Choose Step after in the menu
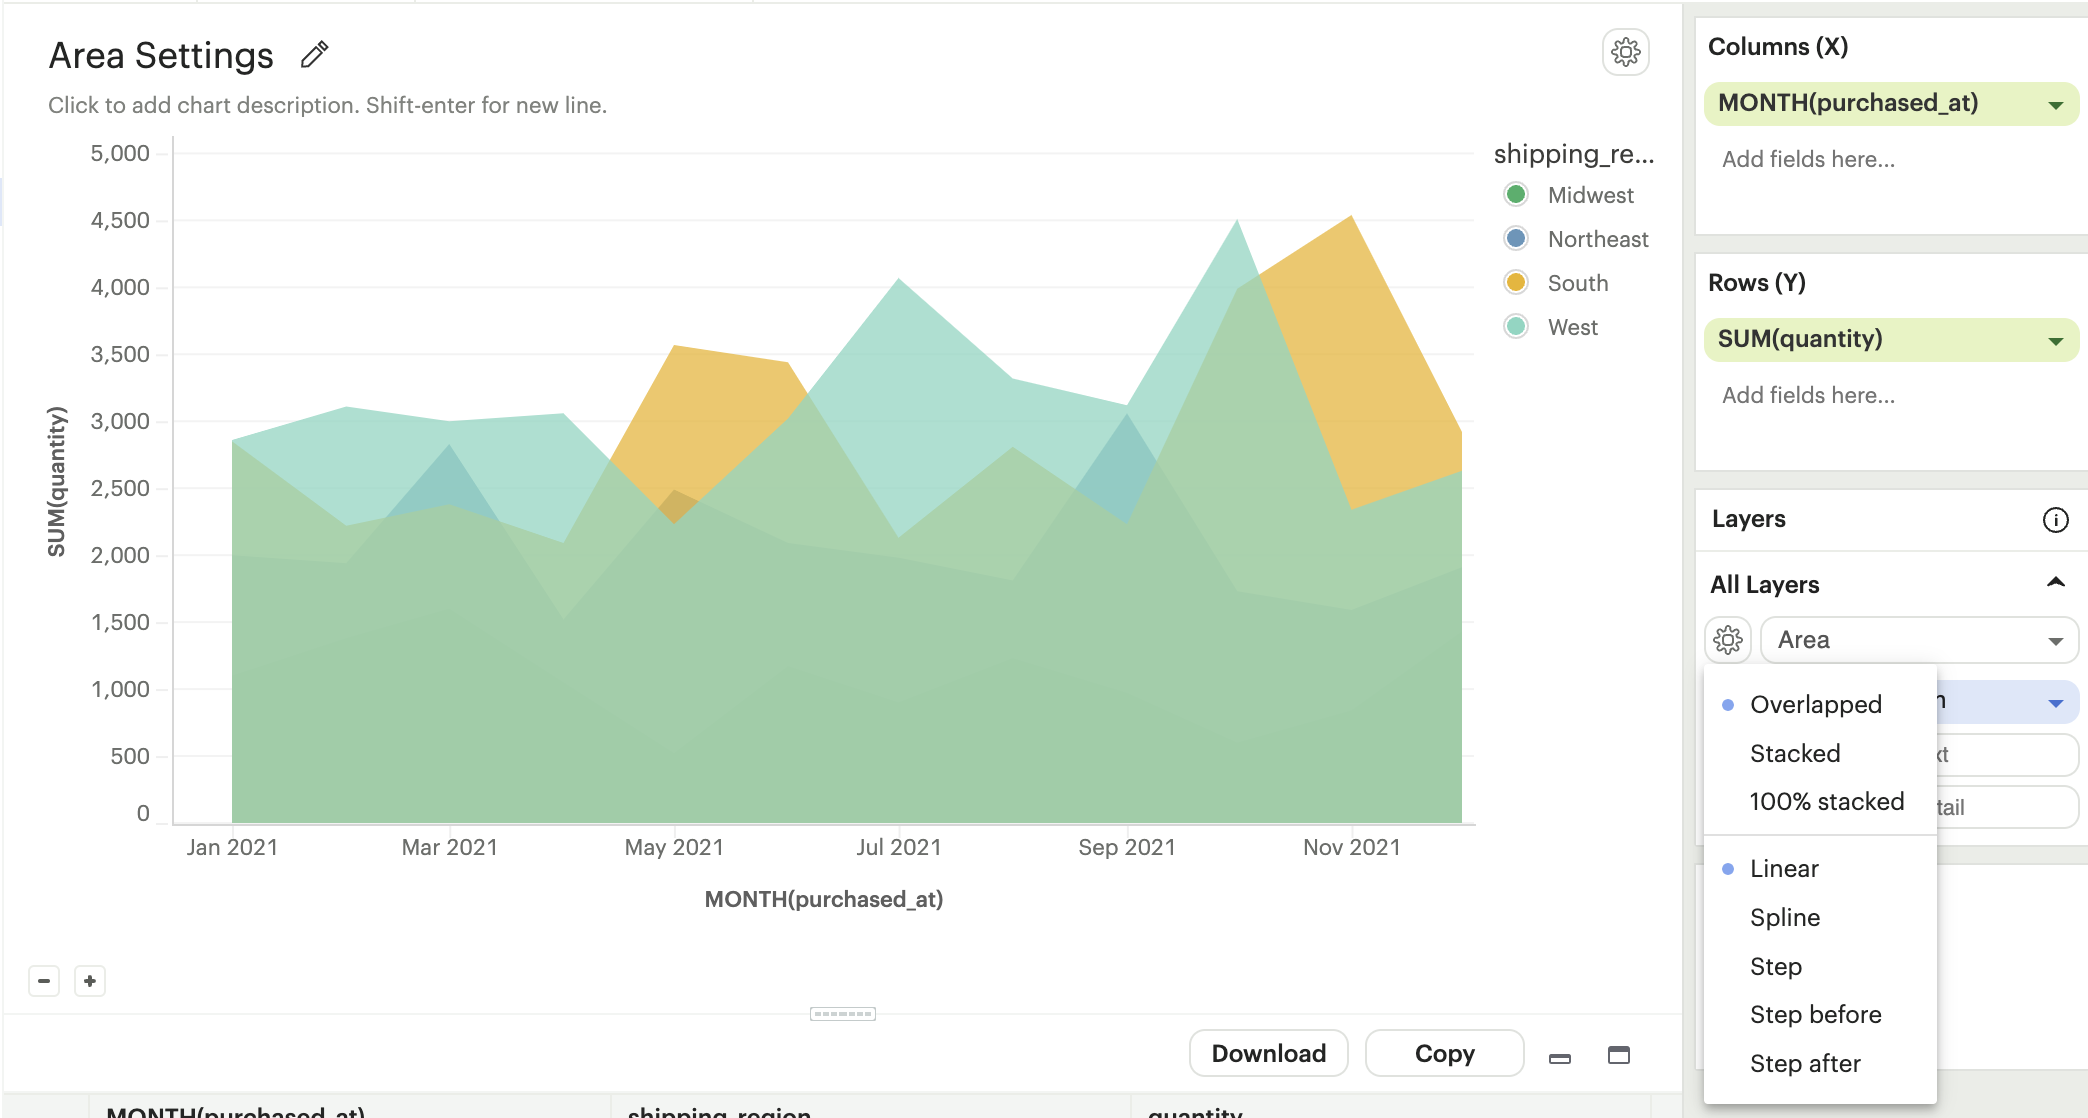 pos(1804,1064)
